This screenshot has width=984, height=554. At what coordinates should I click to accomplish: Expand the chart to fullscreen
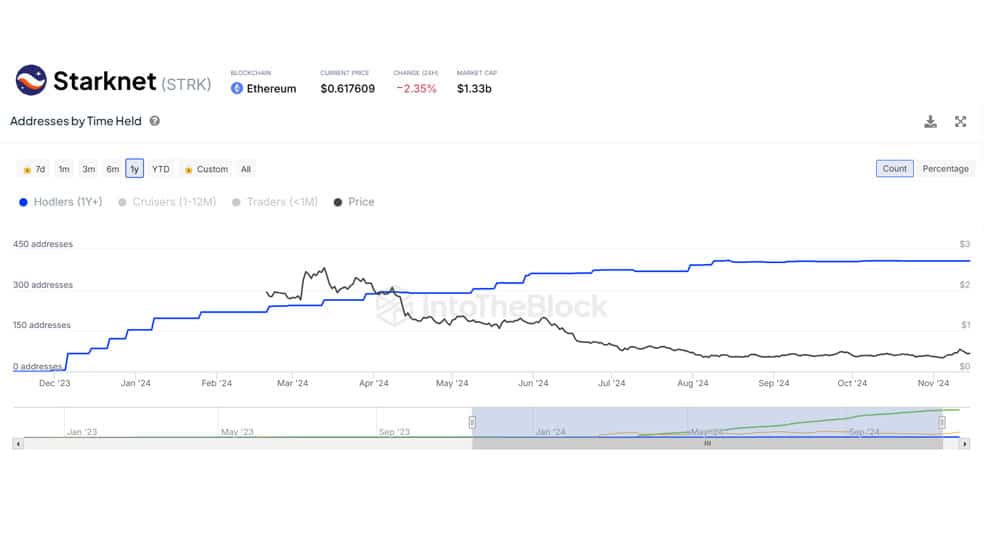coord(960,122)
